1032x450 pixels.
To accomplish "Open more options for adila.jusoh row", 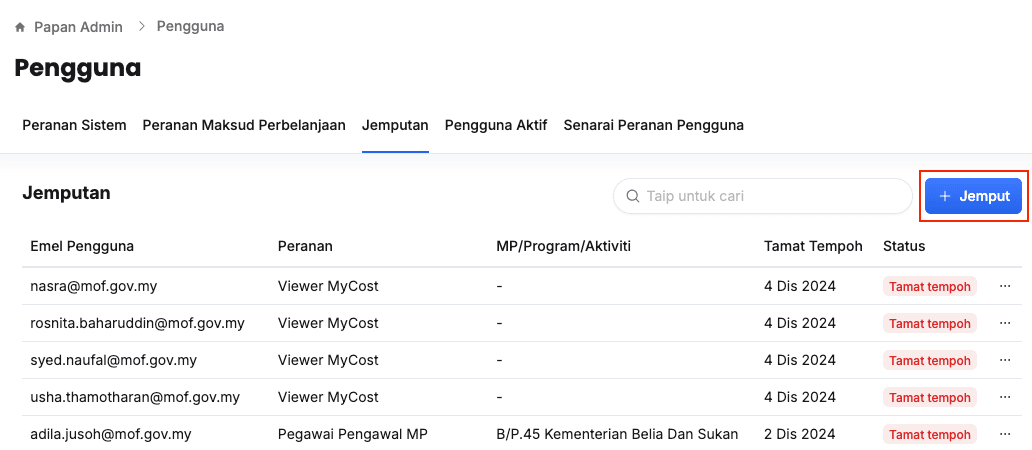I will 1005,434.
